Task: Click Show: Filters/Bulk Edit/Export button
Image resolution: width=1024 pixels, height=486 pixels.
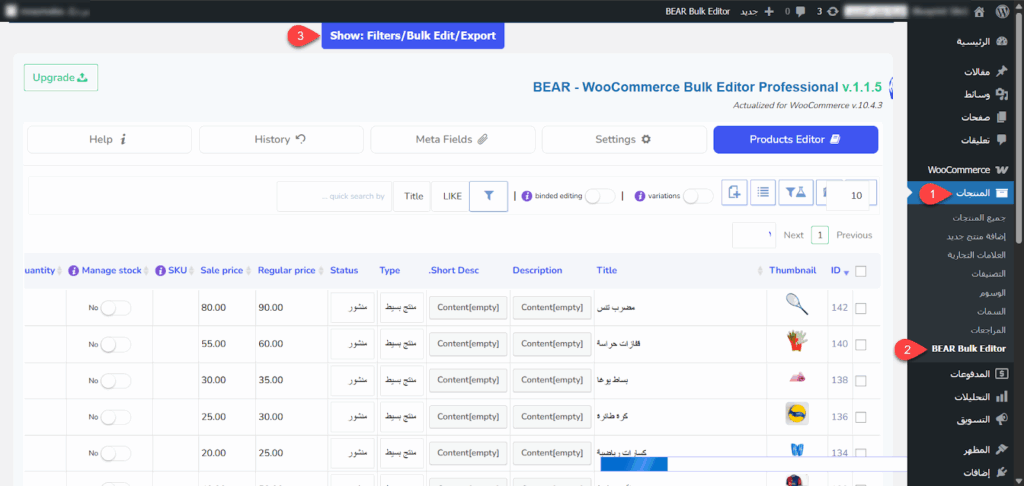Action: click(x=413, y=36)
